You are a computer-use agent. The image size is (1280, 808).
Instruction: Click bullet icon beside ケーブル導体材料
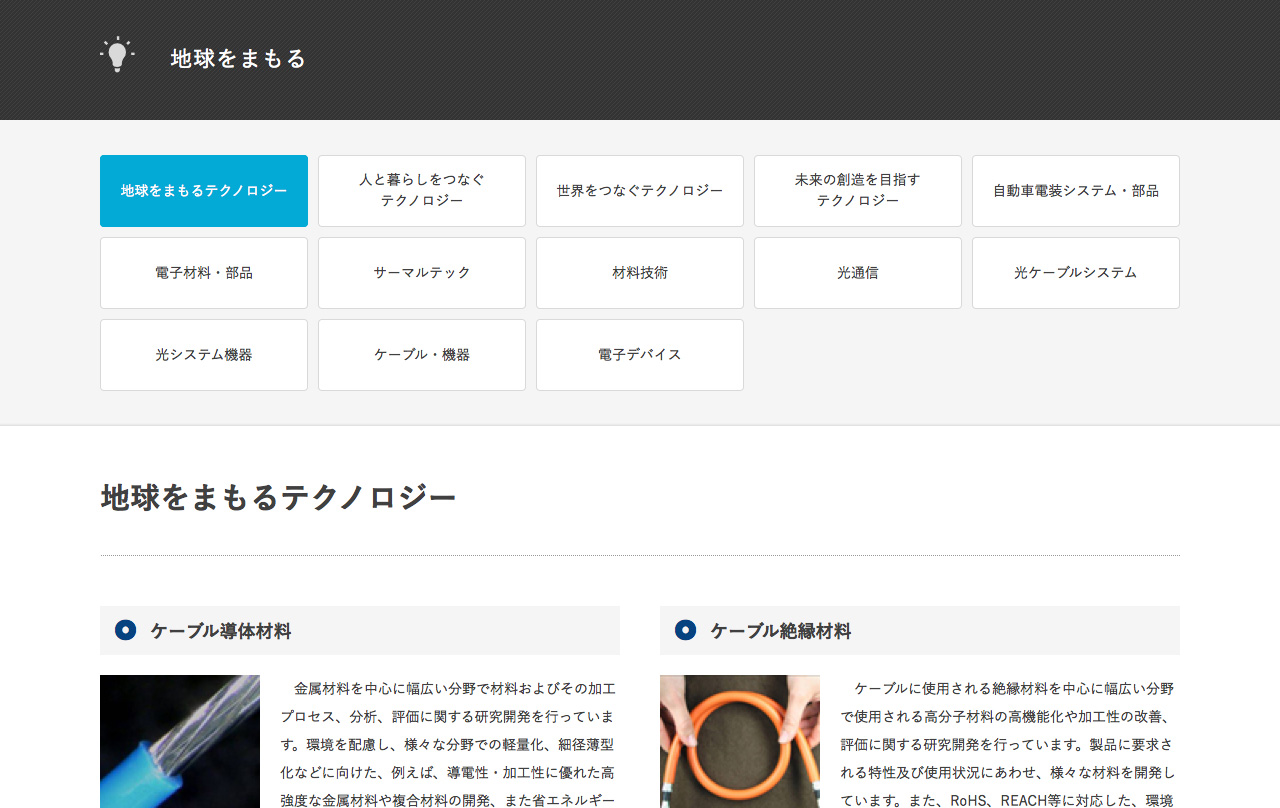[125, 630]
